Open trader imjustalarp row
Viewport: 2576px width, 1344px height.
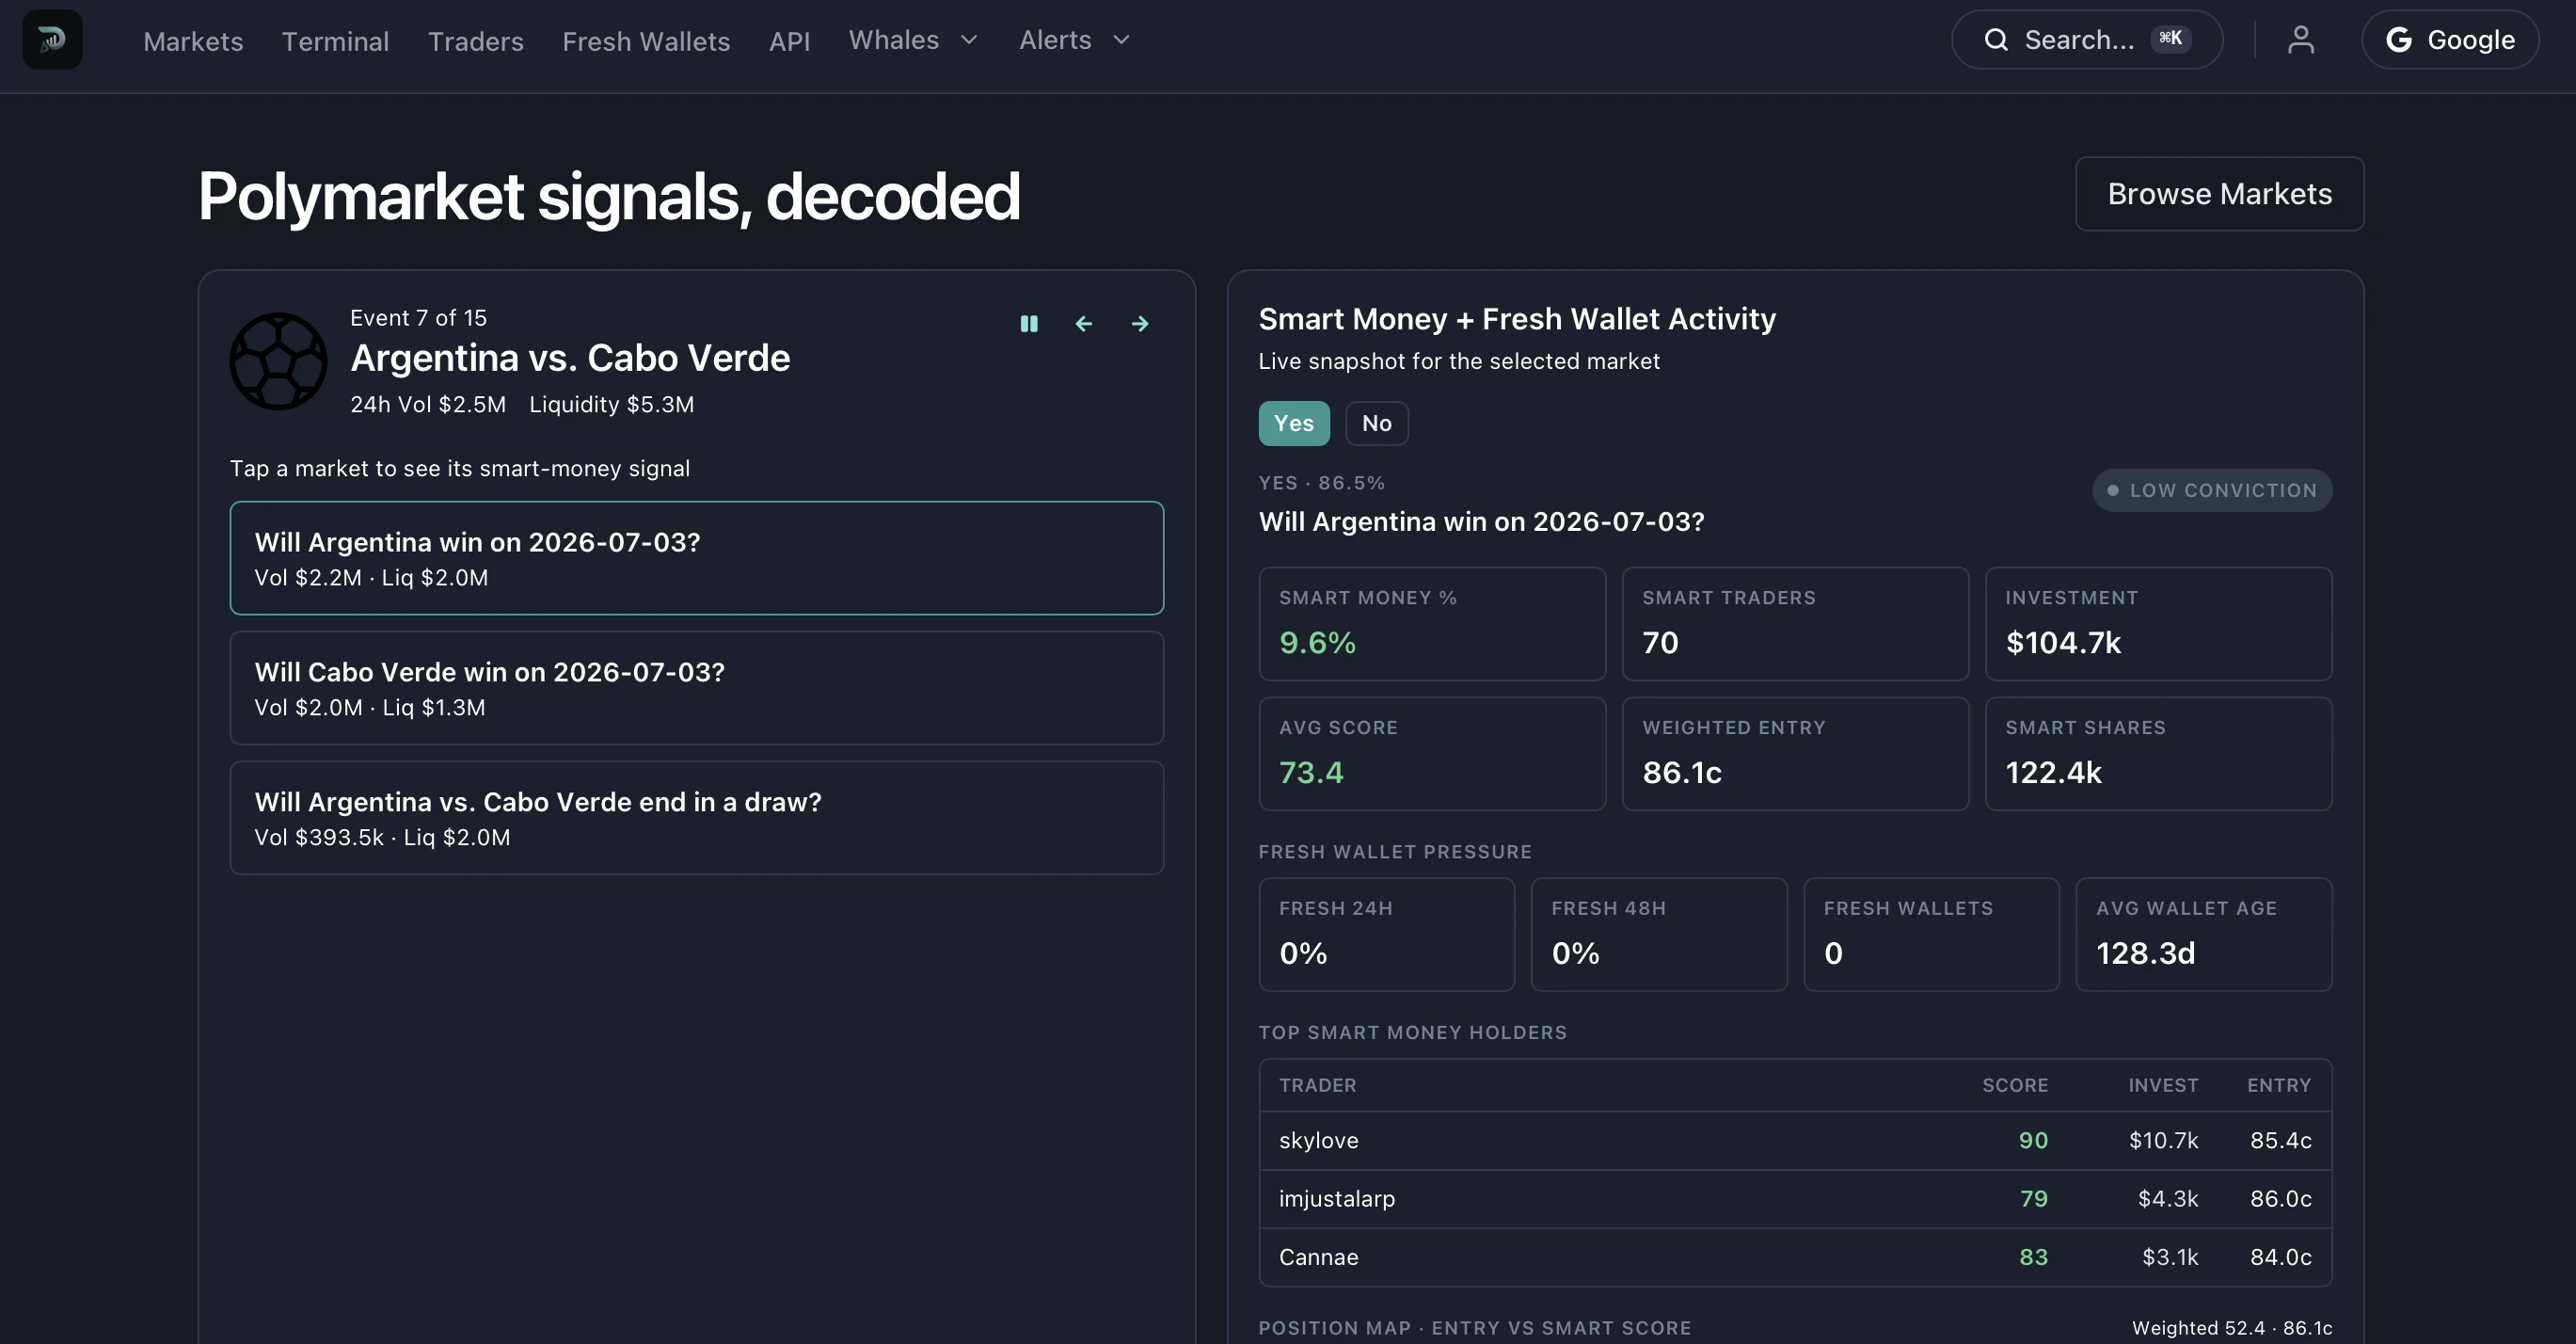[x=1795, y=1199]
